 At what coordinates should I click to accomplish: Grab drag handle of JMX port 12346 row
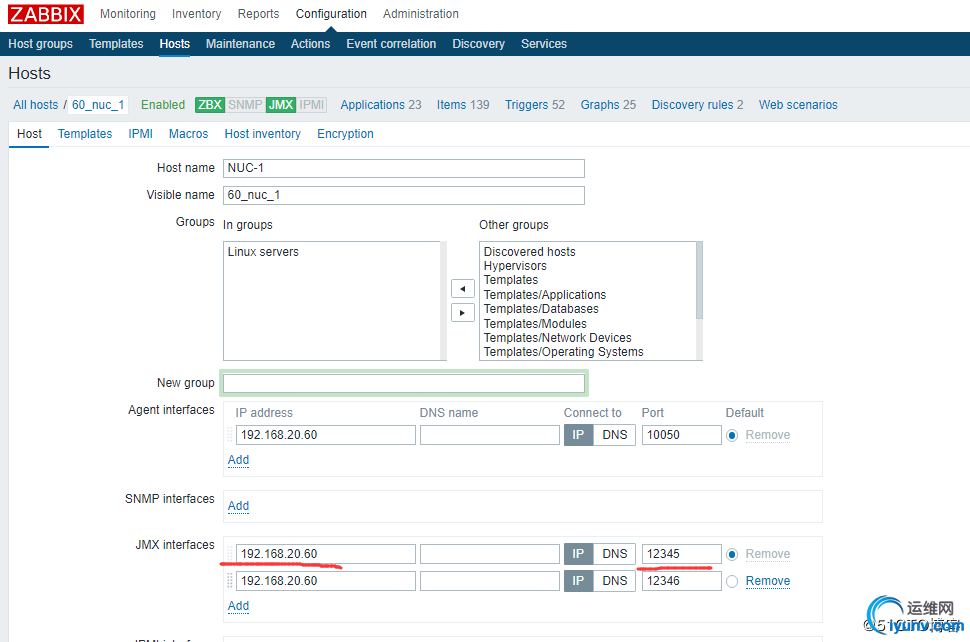pyautogui.click(x=230, y=581)
